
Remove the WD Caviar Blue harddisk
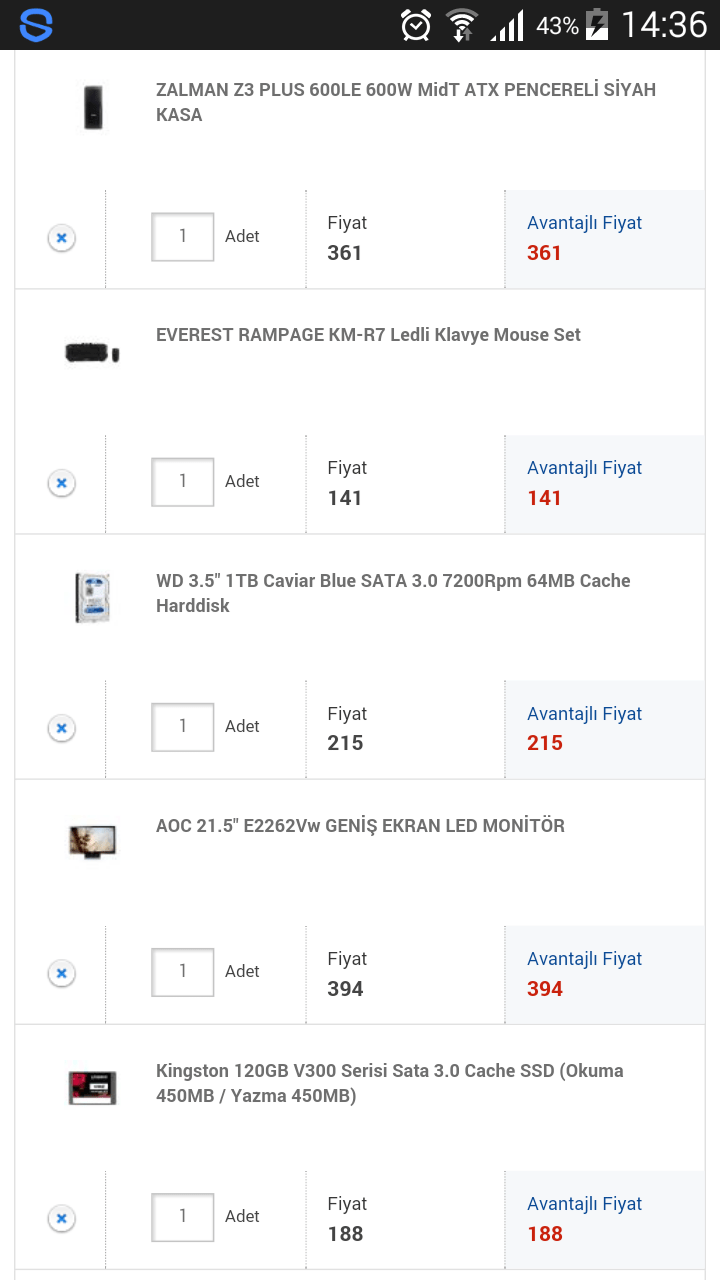click(61, 728)
